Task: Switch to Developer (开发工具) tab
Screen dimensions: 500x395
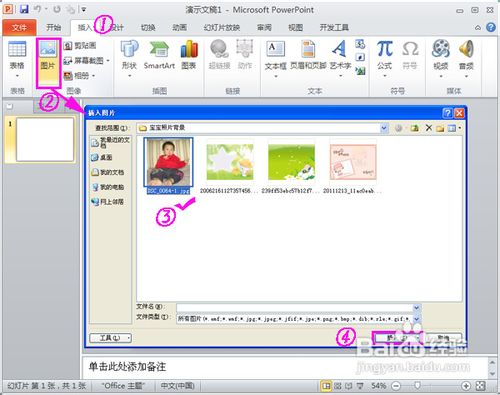Action: pyautogui.click(x=334, y=28)
